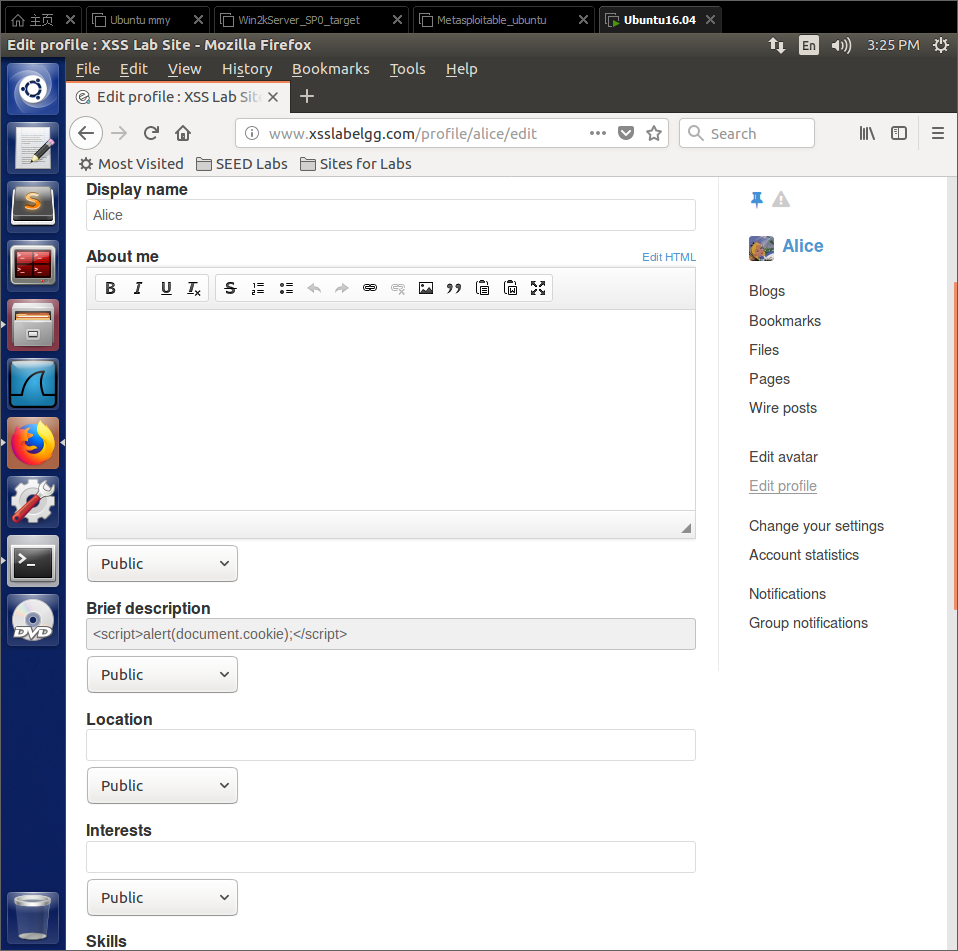The height and width of the screenshot is (951, 958).
Task: Open Edit avatar link
Action: coord(783,457)
